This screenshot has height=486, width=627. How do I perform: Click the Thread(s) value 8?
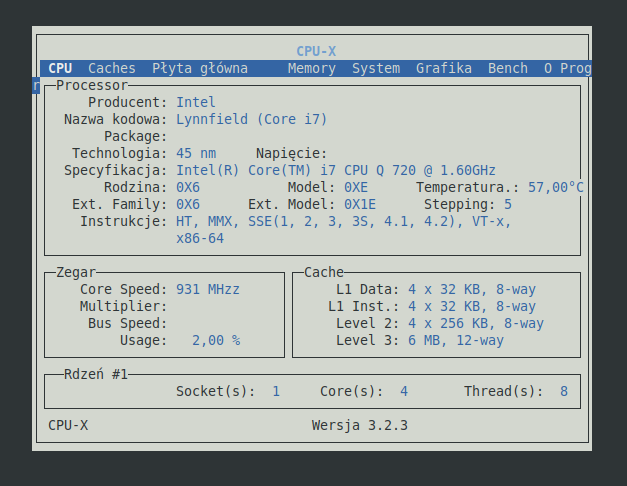pyautogui.click(x=564, y=391)
